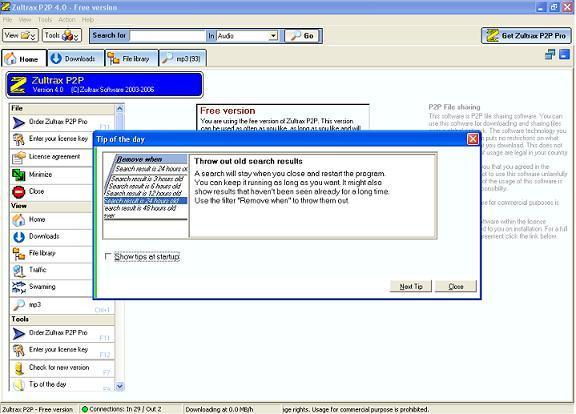
Task: Click the Enter your license key icon under File
Action: 18,140
